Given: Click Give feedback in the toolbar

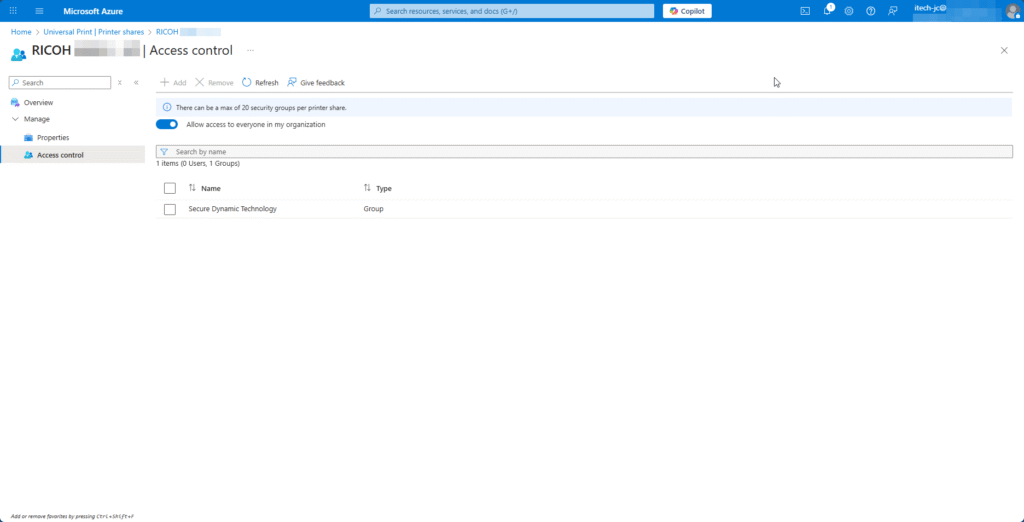Looking at the screenshot, I should tap(316, 83).
